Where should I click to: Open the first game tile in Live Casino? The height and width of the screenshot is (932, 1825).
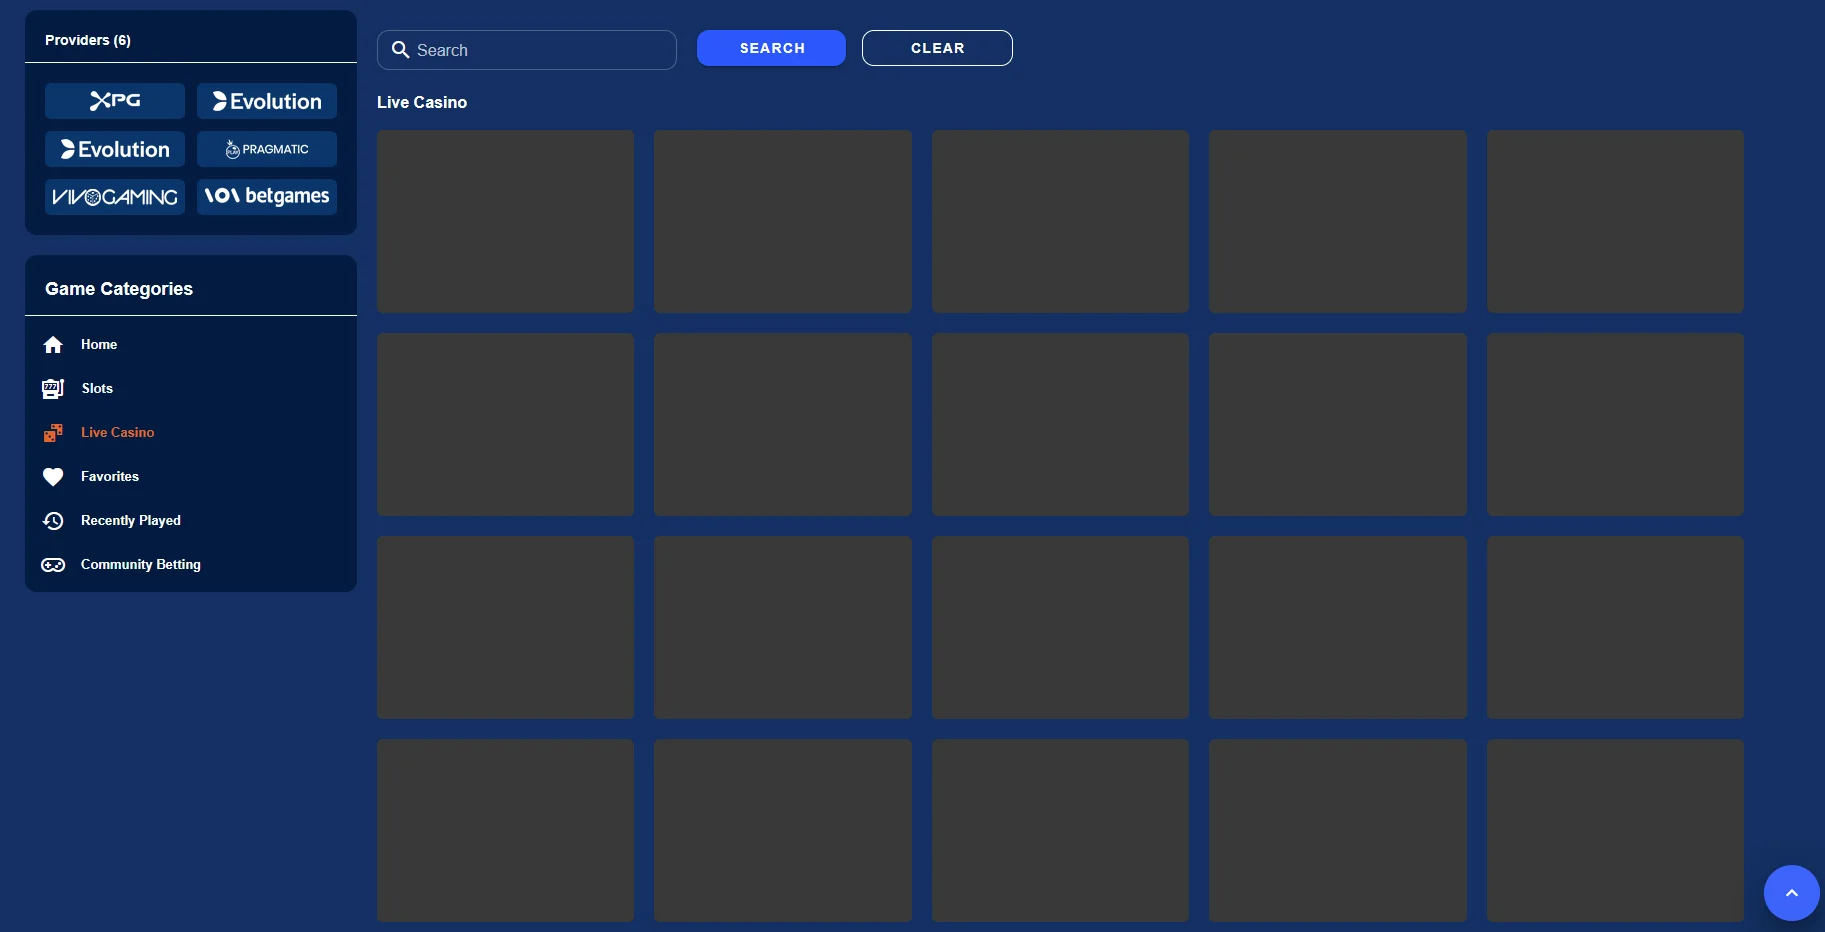point(505,221)
